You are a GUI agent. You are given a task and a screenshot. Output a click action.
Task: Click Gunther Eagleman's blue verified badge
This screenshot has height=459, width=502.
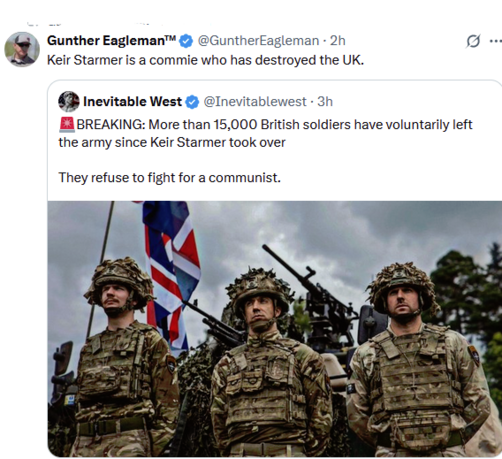[186, 41]
